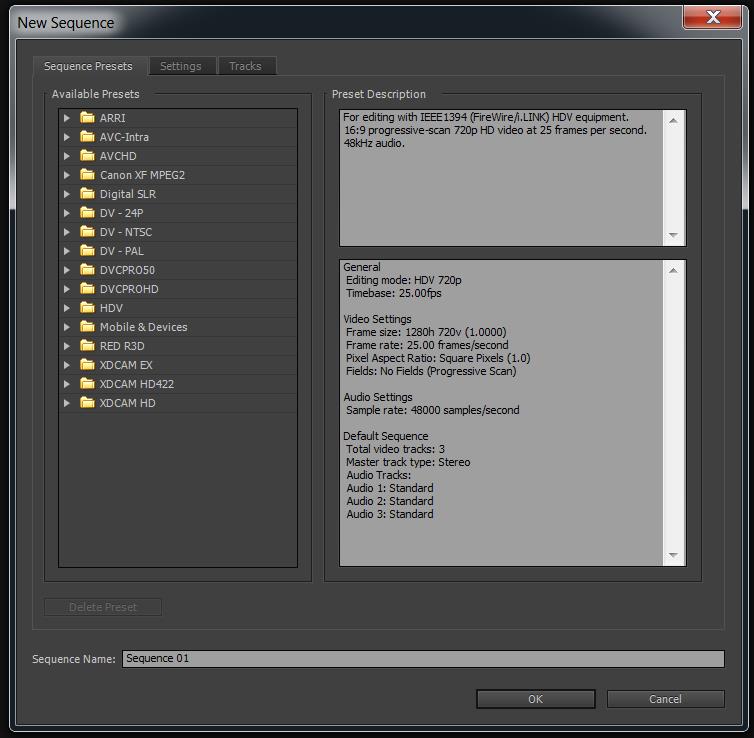Expand the AVC-Intra preset group
This screenshot has height=738, width=754.
[67, 137]
